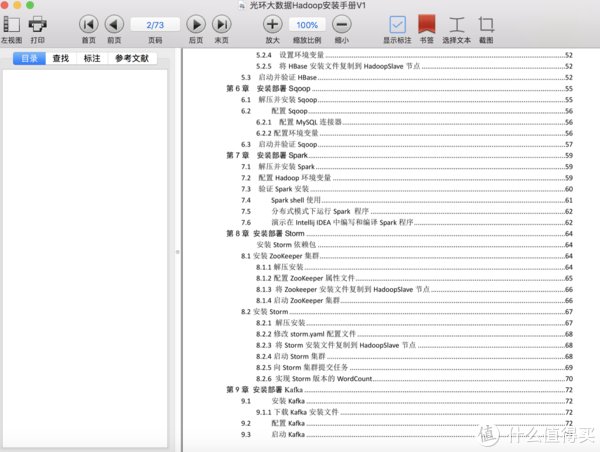Click entry 8.2.3 Storm 安装文件复制到 HadoopSlave
The image size is (600, 452).
(414, 345)
